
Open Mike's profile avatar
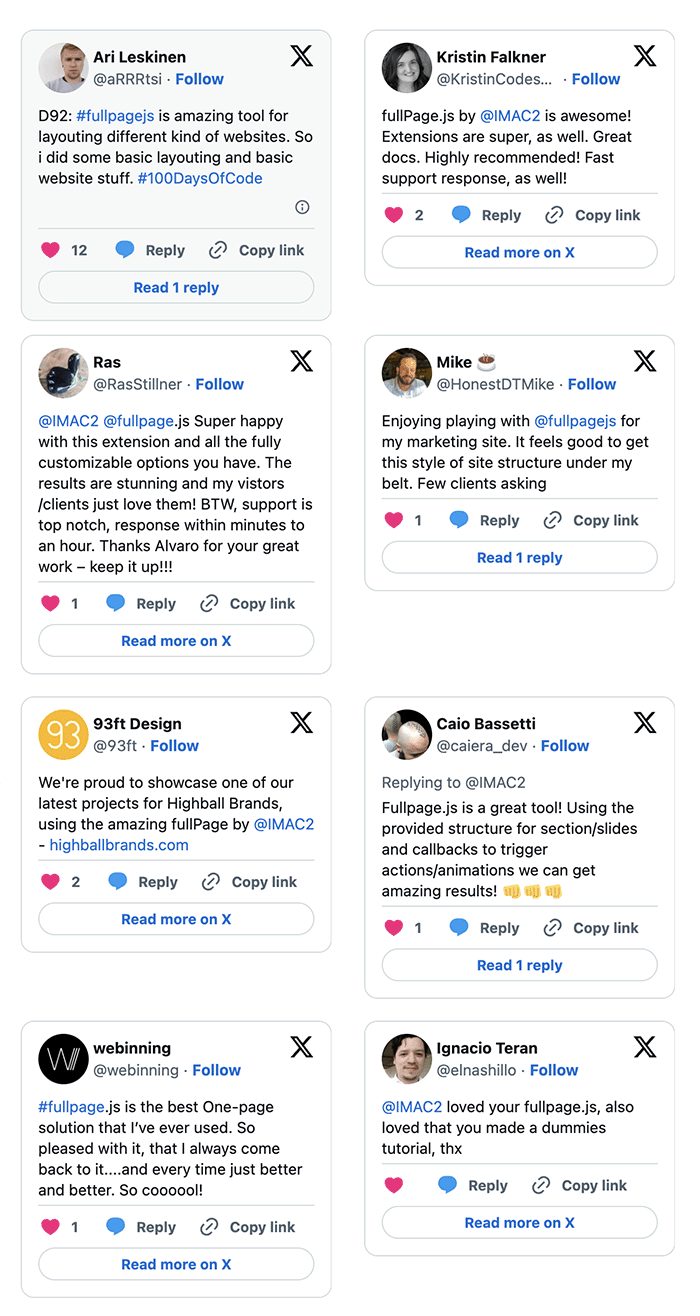[x=406, y=373]
